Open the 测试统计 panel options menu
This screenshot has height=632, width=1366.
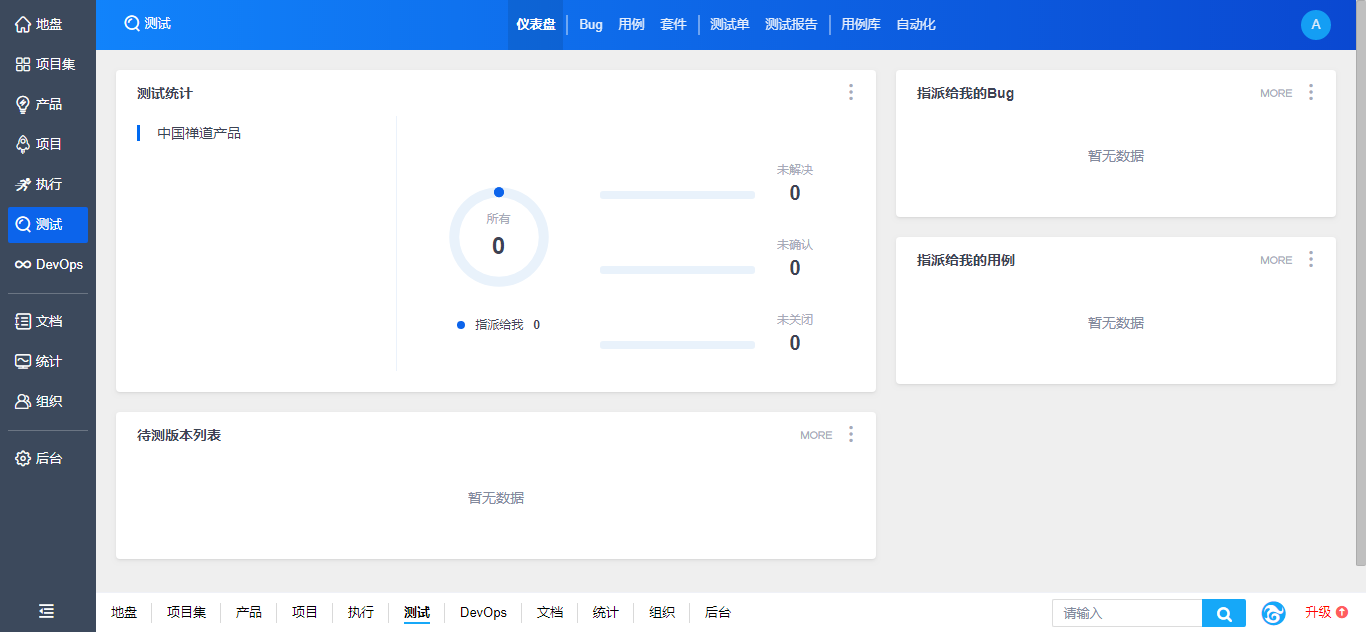851,92
